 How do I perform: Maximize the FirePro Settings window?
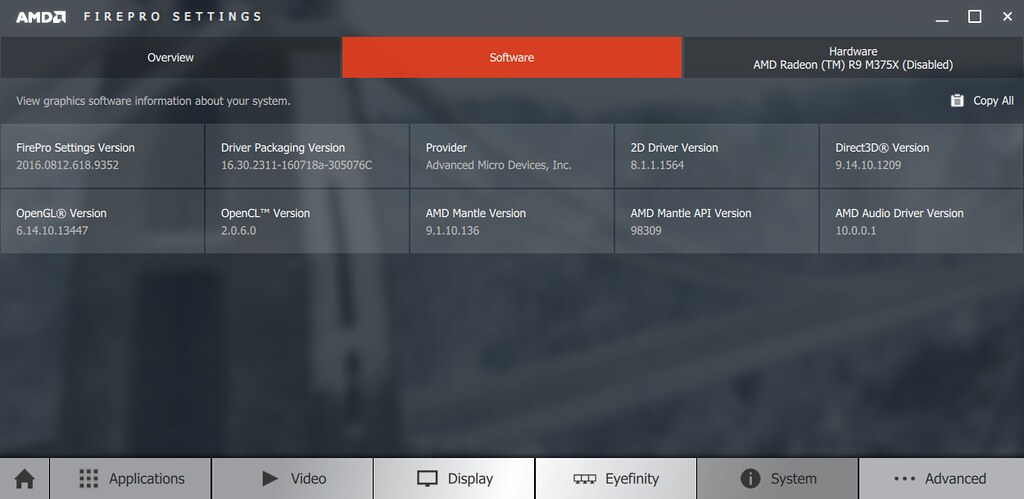974,17
